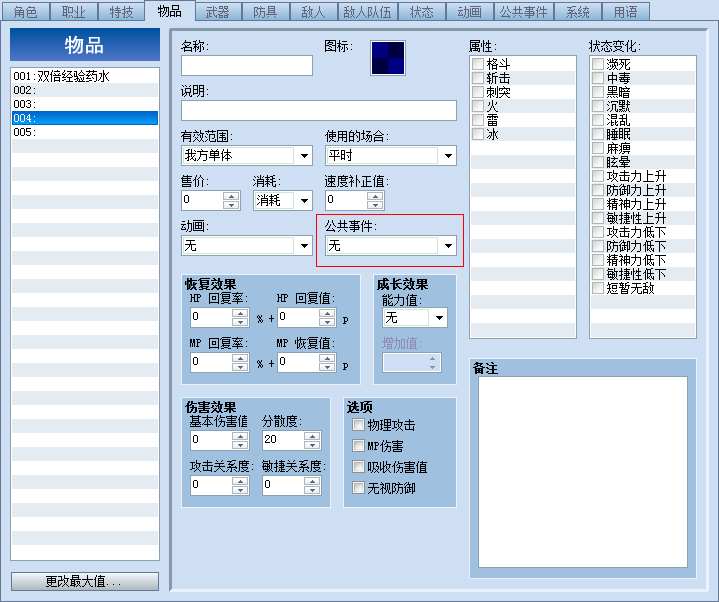Click the 名称 input field
Screen dimensions: 719x602
(247, 66)
